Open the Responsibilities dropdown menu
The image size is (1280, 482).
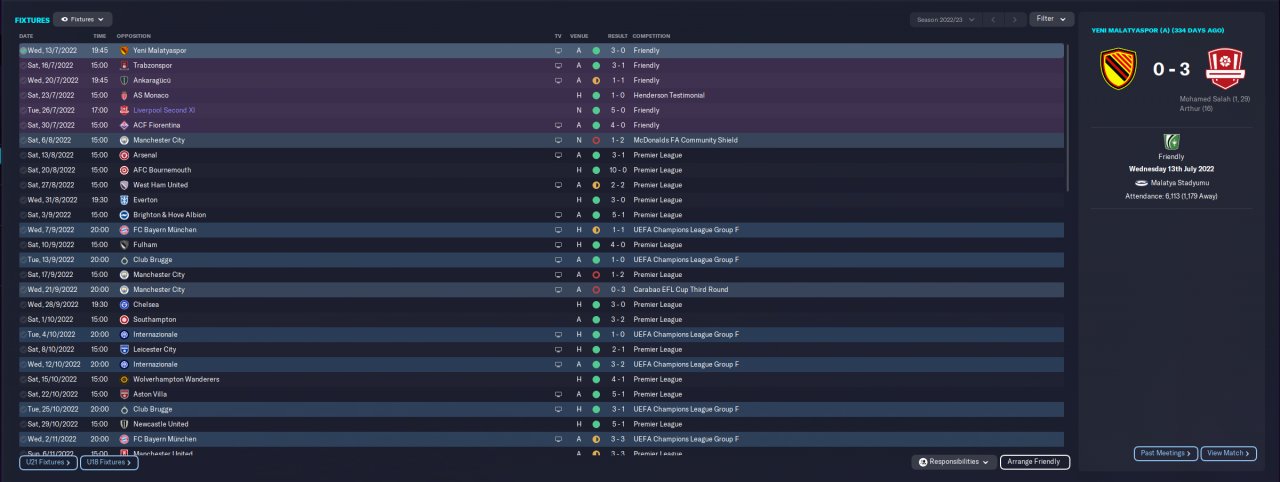point(954,462)
